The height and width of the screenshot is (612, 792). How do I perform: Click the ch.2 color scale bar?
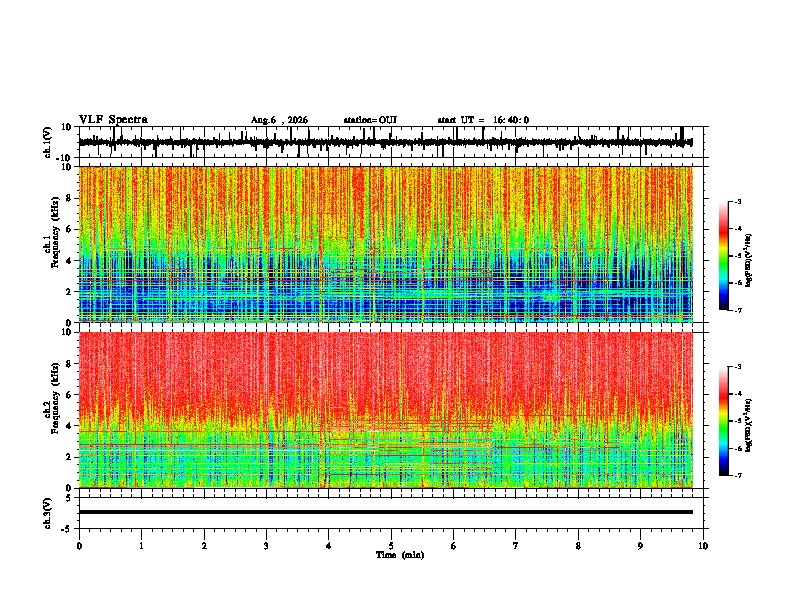(x=724, y=421)
